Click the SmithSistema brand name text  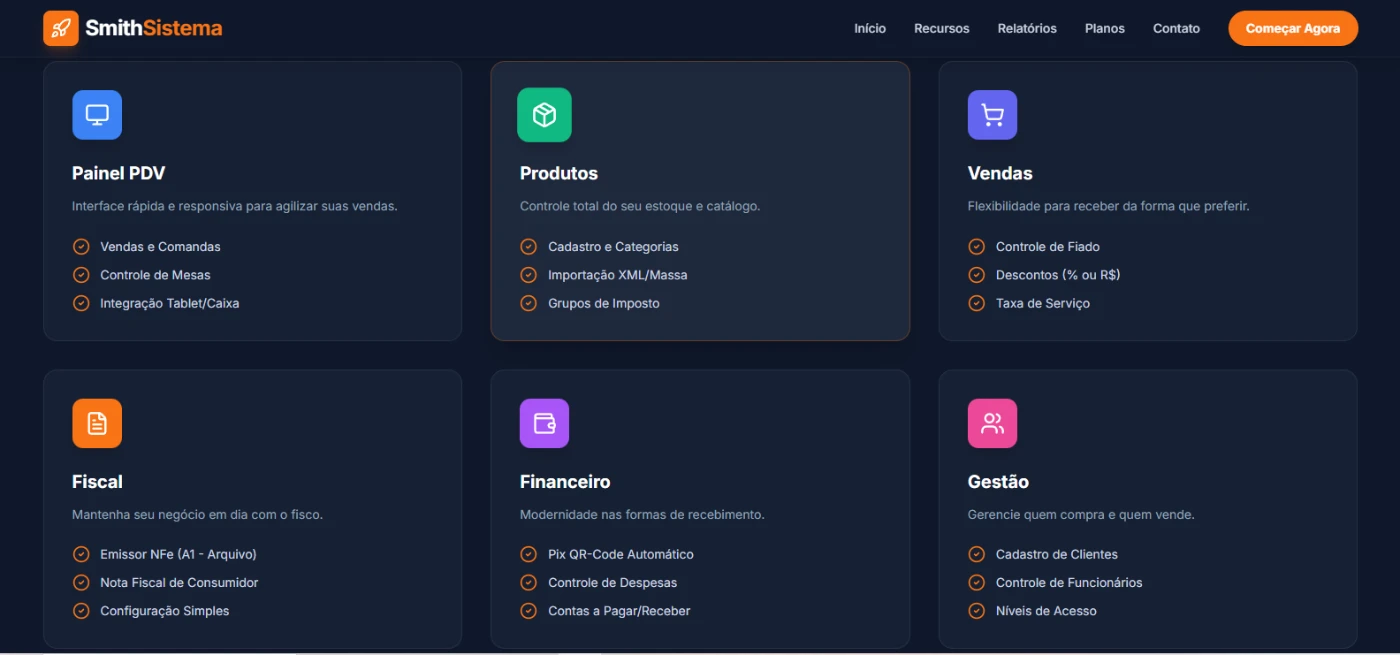153,28
